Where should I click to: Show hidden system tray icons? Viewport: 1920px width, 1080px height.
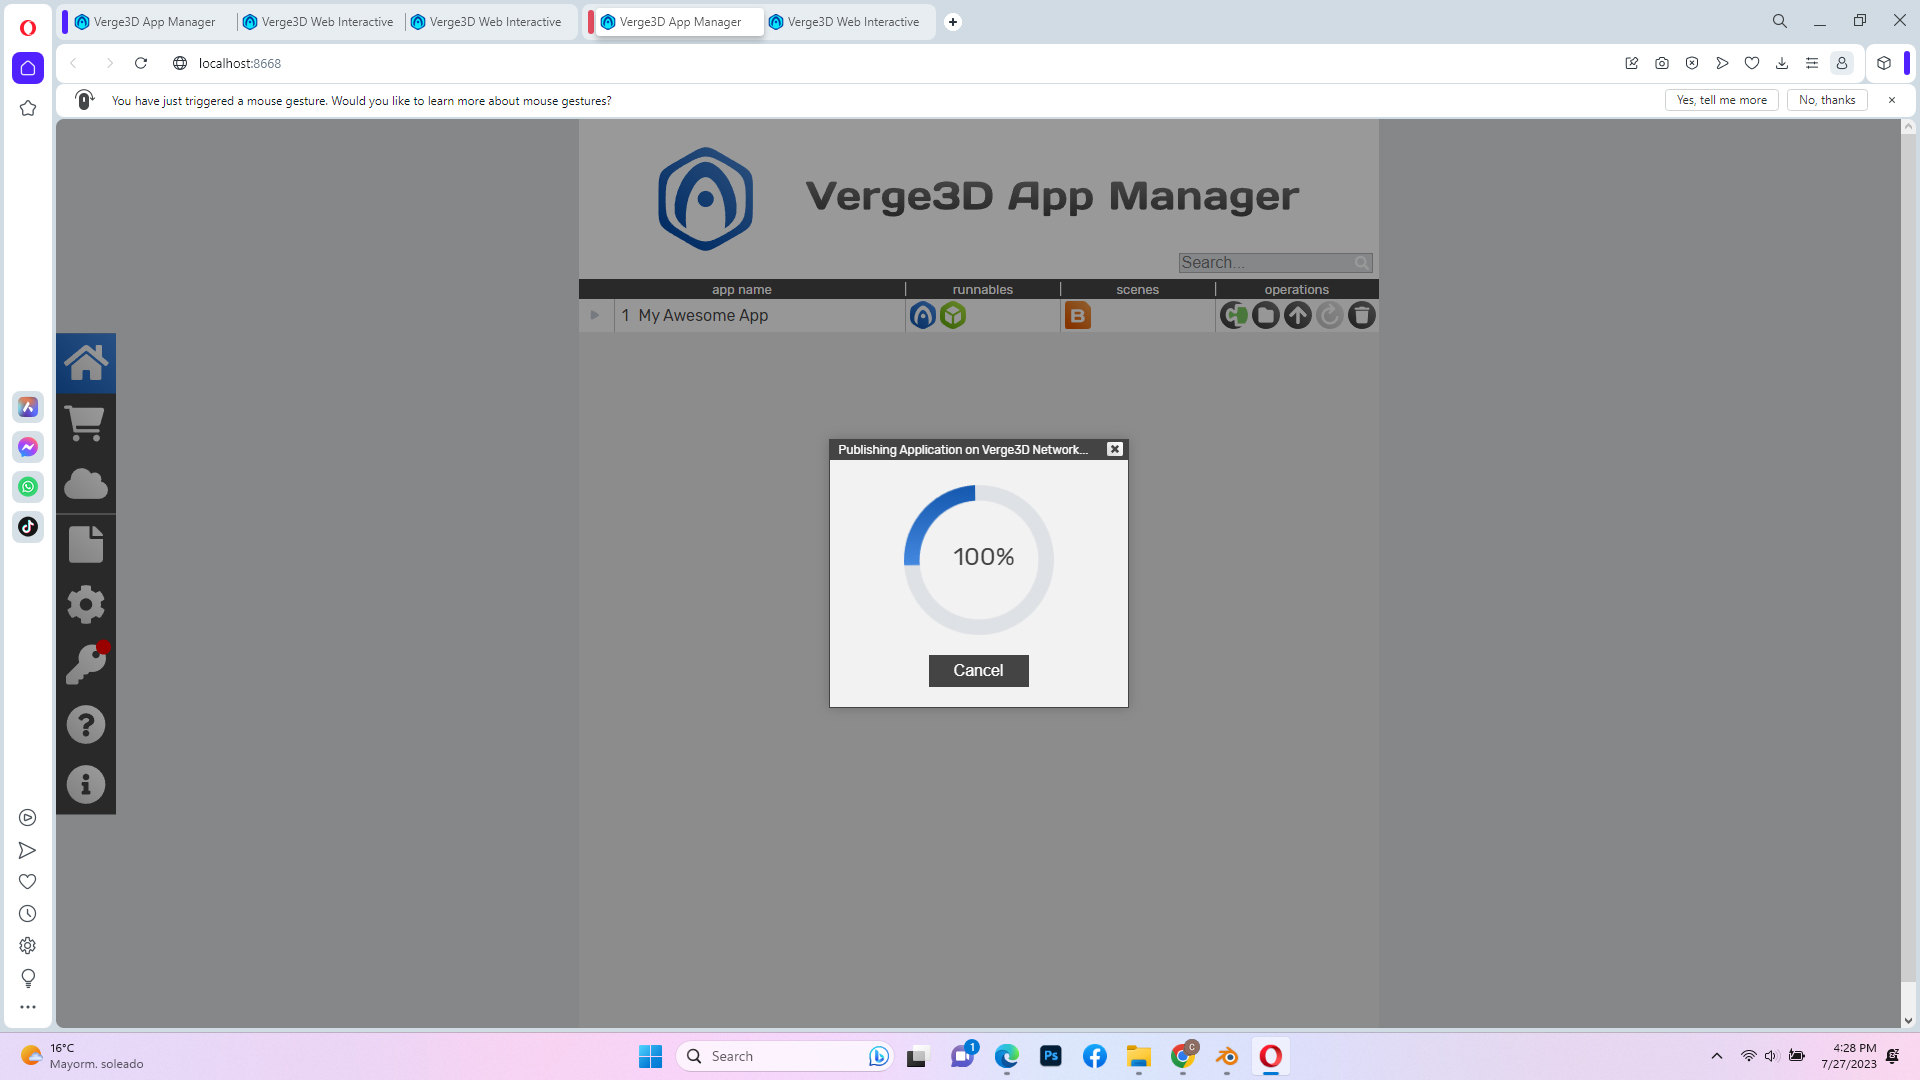pyautogui.click(x=1716, y=1056)
